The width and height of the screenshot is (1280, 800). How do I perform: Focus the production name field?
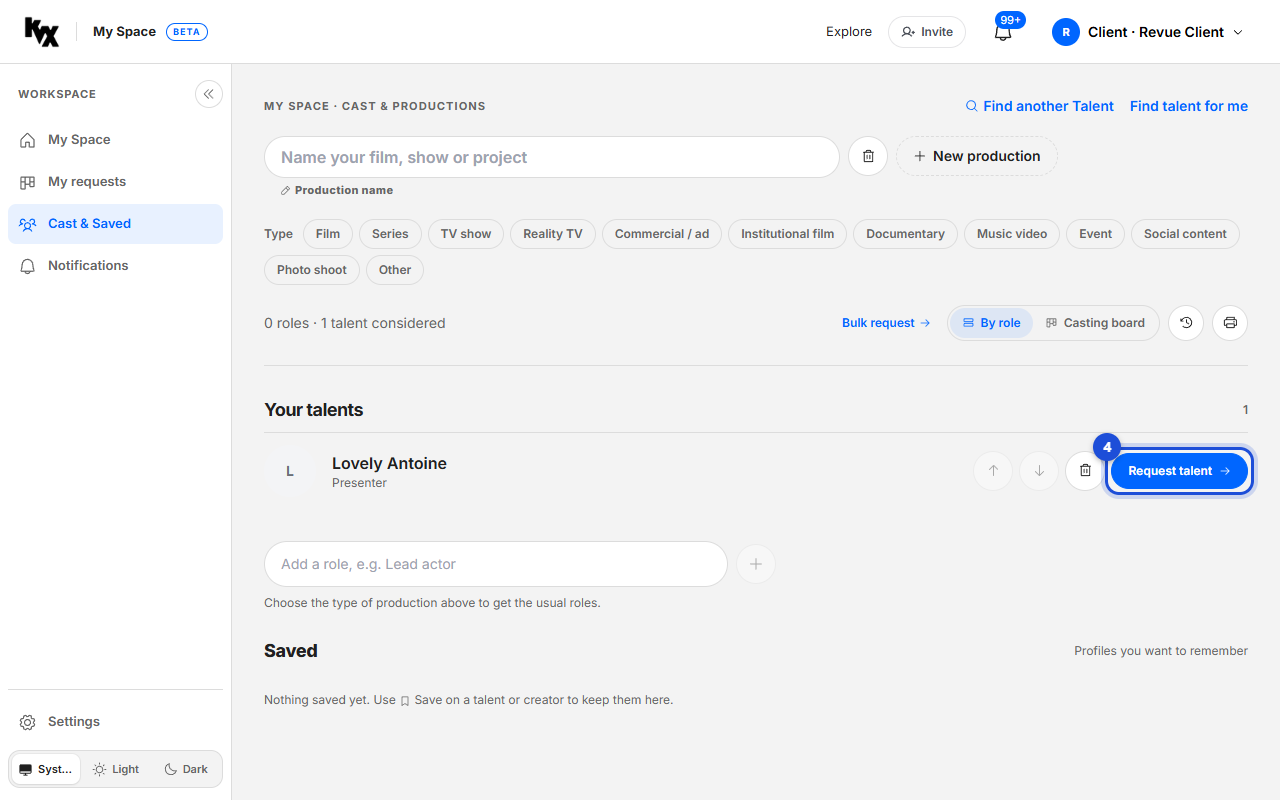(x=552, y=157)
